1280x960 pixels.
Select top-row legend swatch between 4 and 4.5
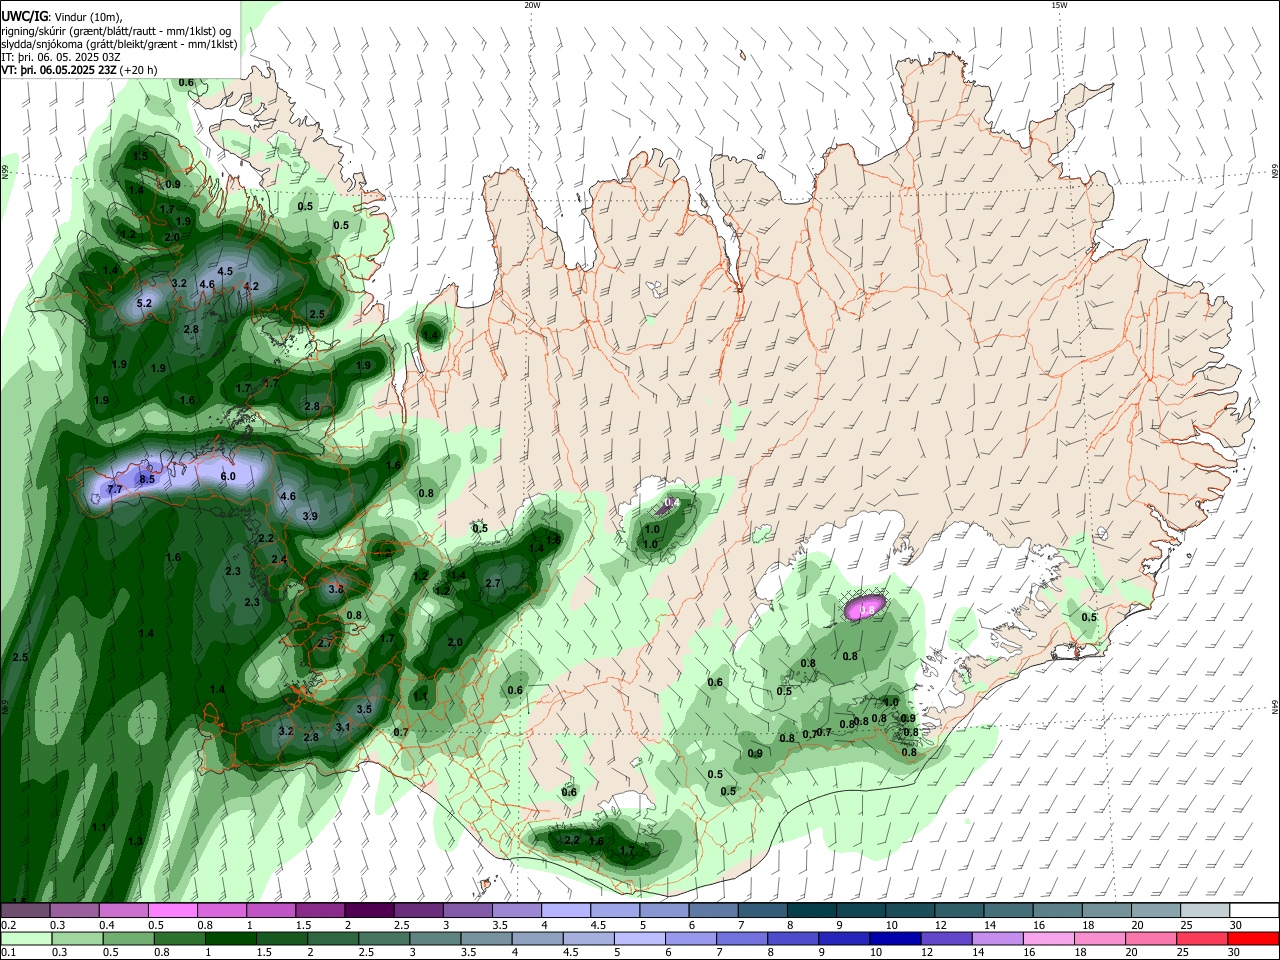coord(565,911)
